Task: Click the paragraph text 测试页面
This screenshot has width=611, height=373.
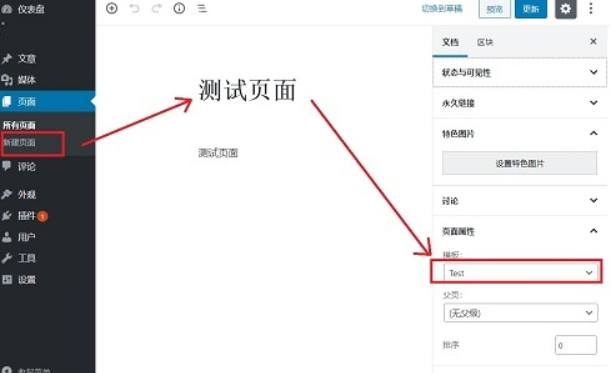Action: (x=218, y=153)
